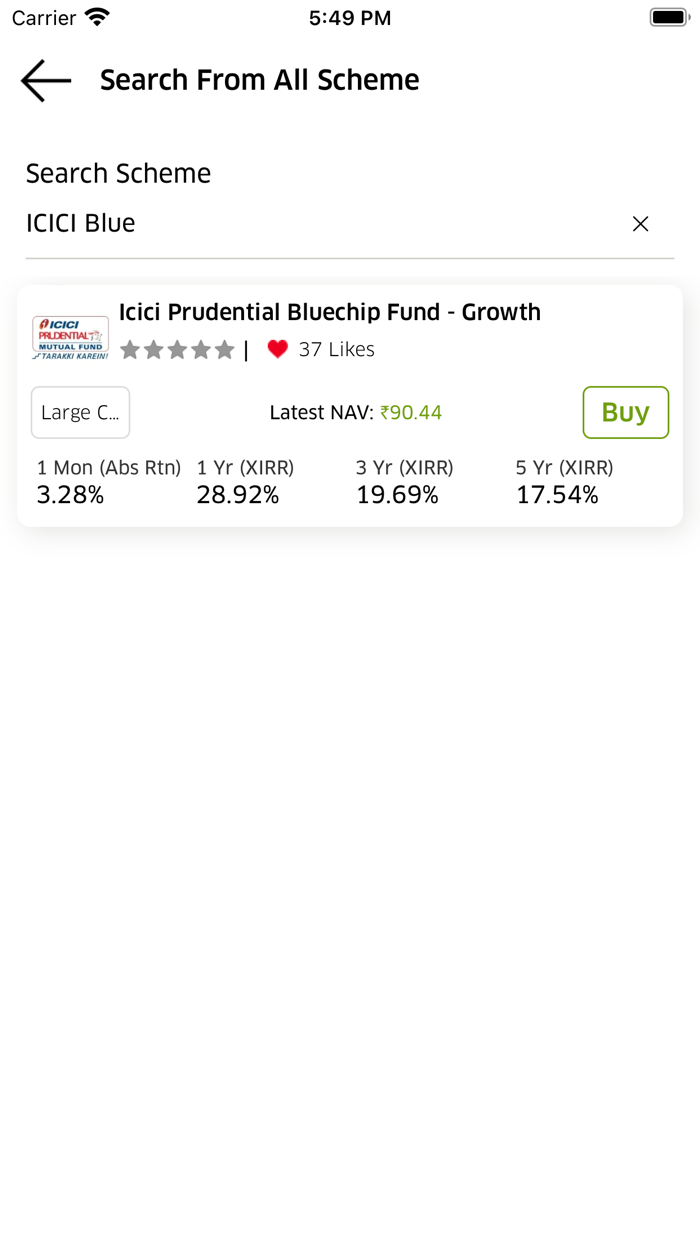Image resolution: width=700 pixels, height=1244 pixels.
Task: Tap the 5:49 PM time in status bar
Action: 350,17
